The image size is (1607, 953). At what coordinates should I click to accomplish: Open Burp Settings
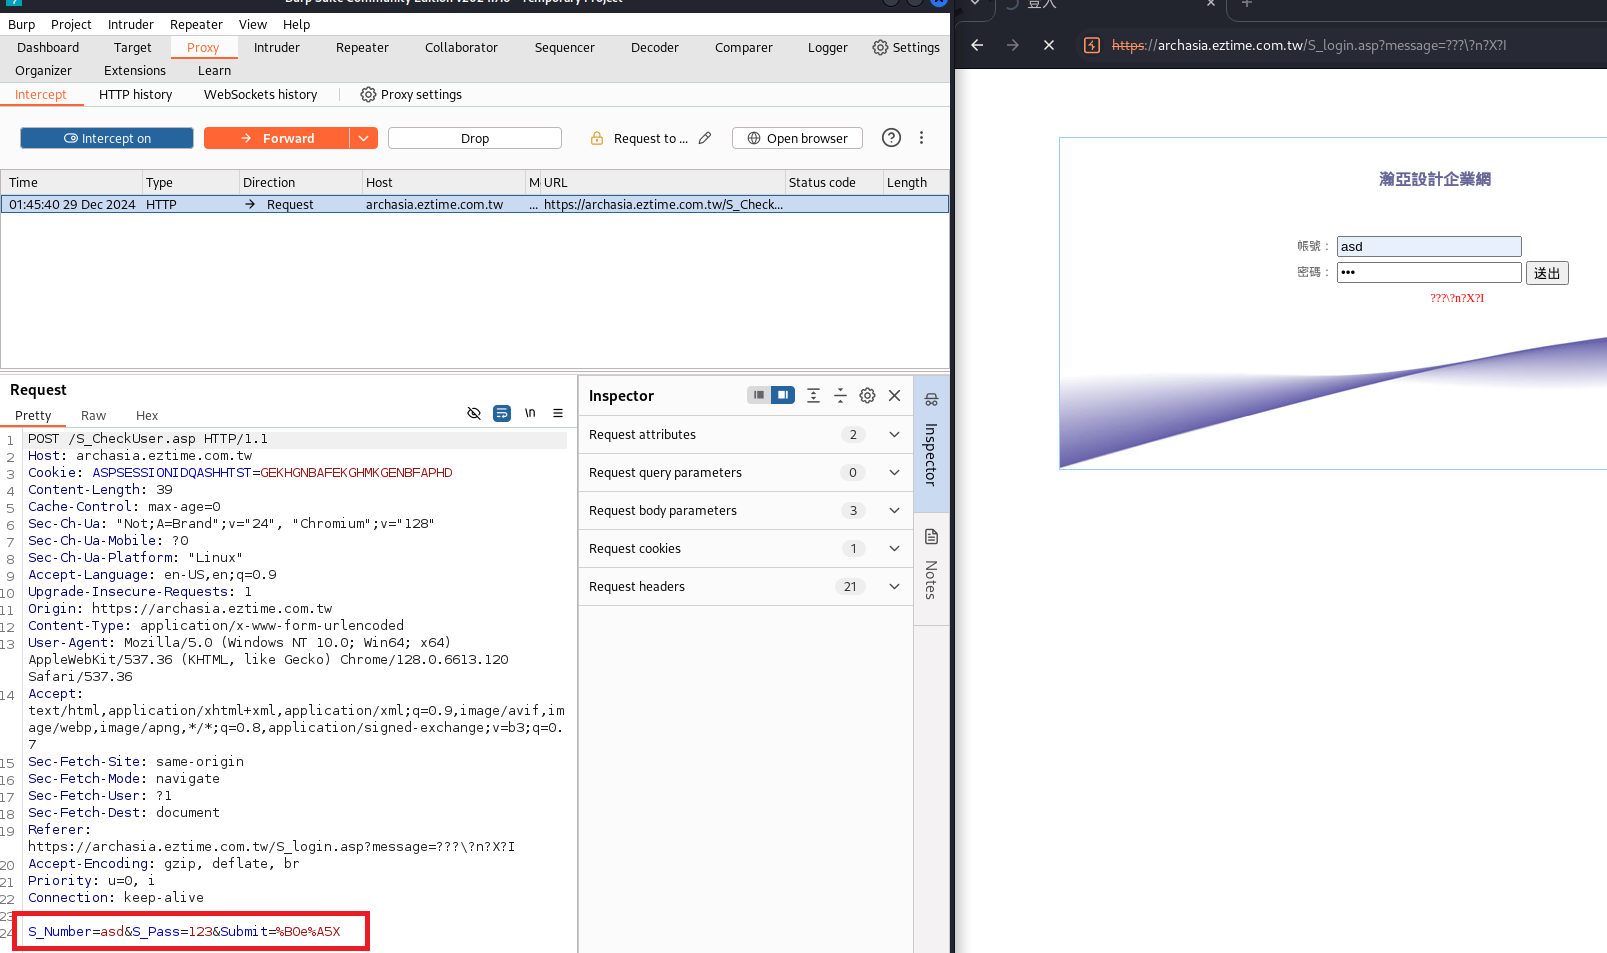tap(906, 47)
